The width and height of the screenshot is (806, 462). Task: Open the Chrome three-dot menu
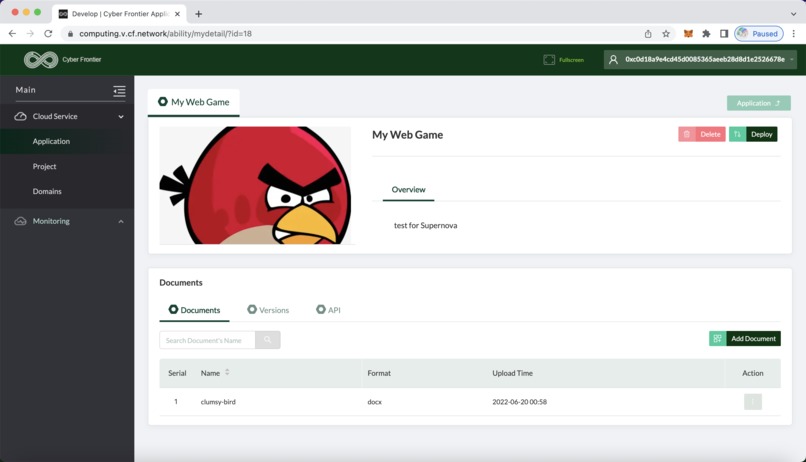[x=794, y=33]
